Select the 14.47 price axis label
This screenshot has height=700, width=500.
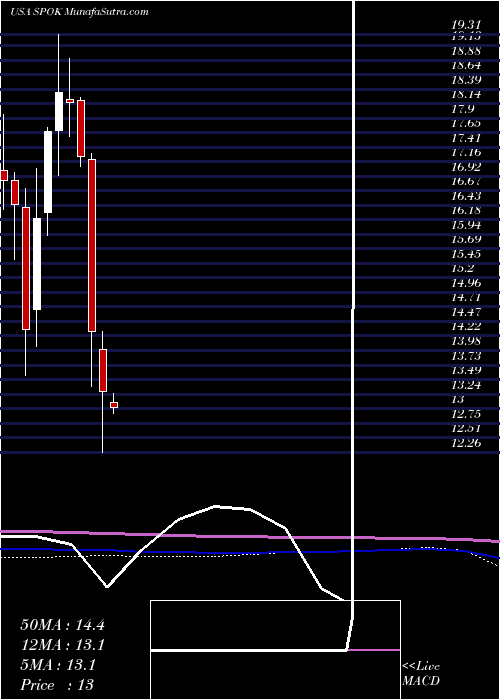(x=466, y=312)
